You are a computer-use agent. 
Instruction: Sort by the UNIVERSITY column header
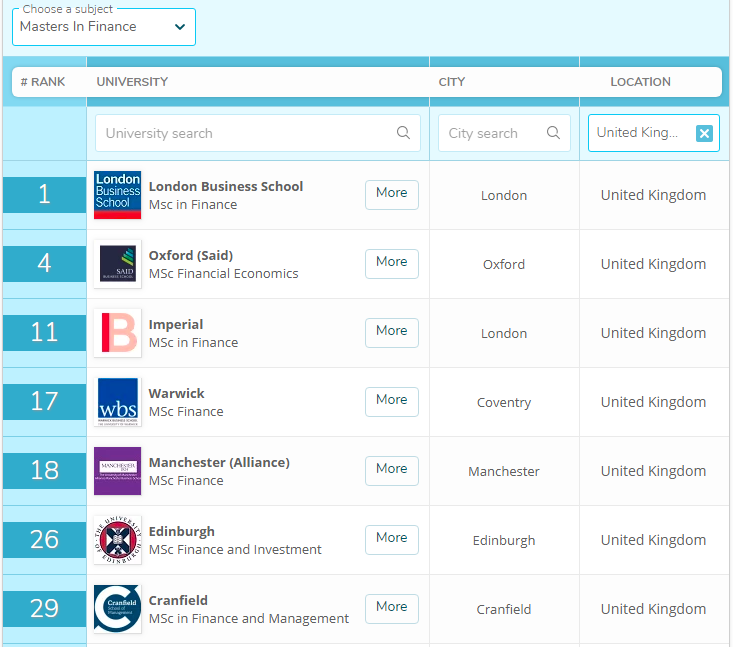point(132,82)
